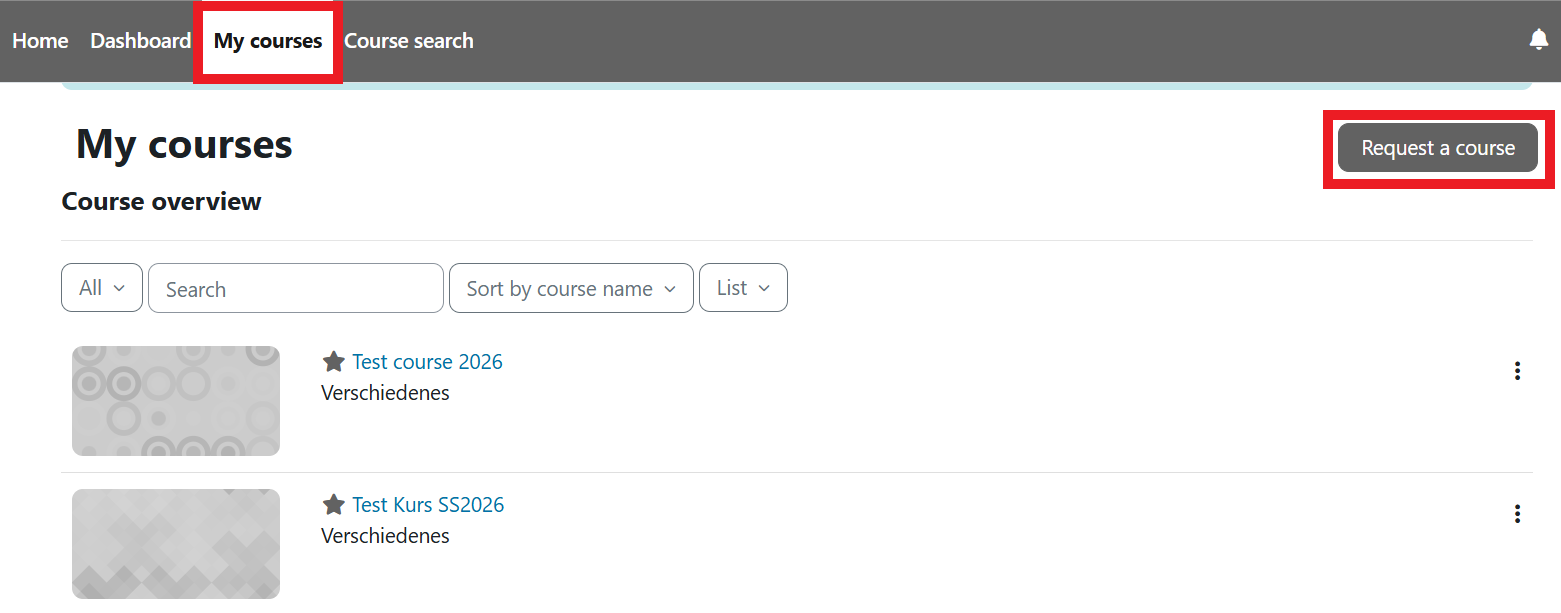Click the My courses page heading
The width and height of the screenshot is (1561, 613).
point(184,145)
